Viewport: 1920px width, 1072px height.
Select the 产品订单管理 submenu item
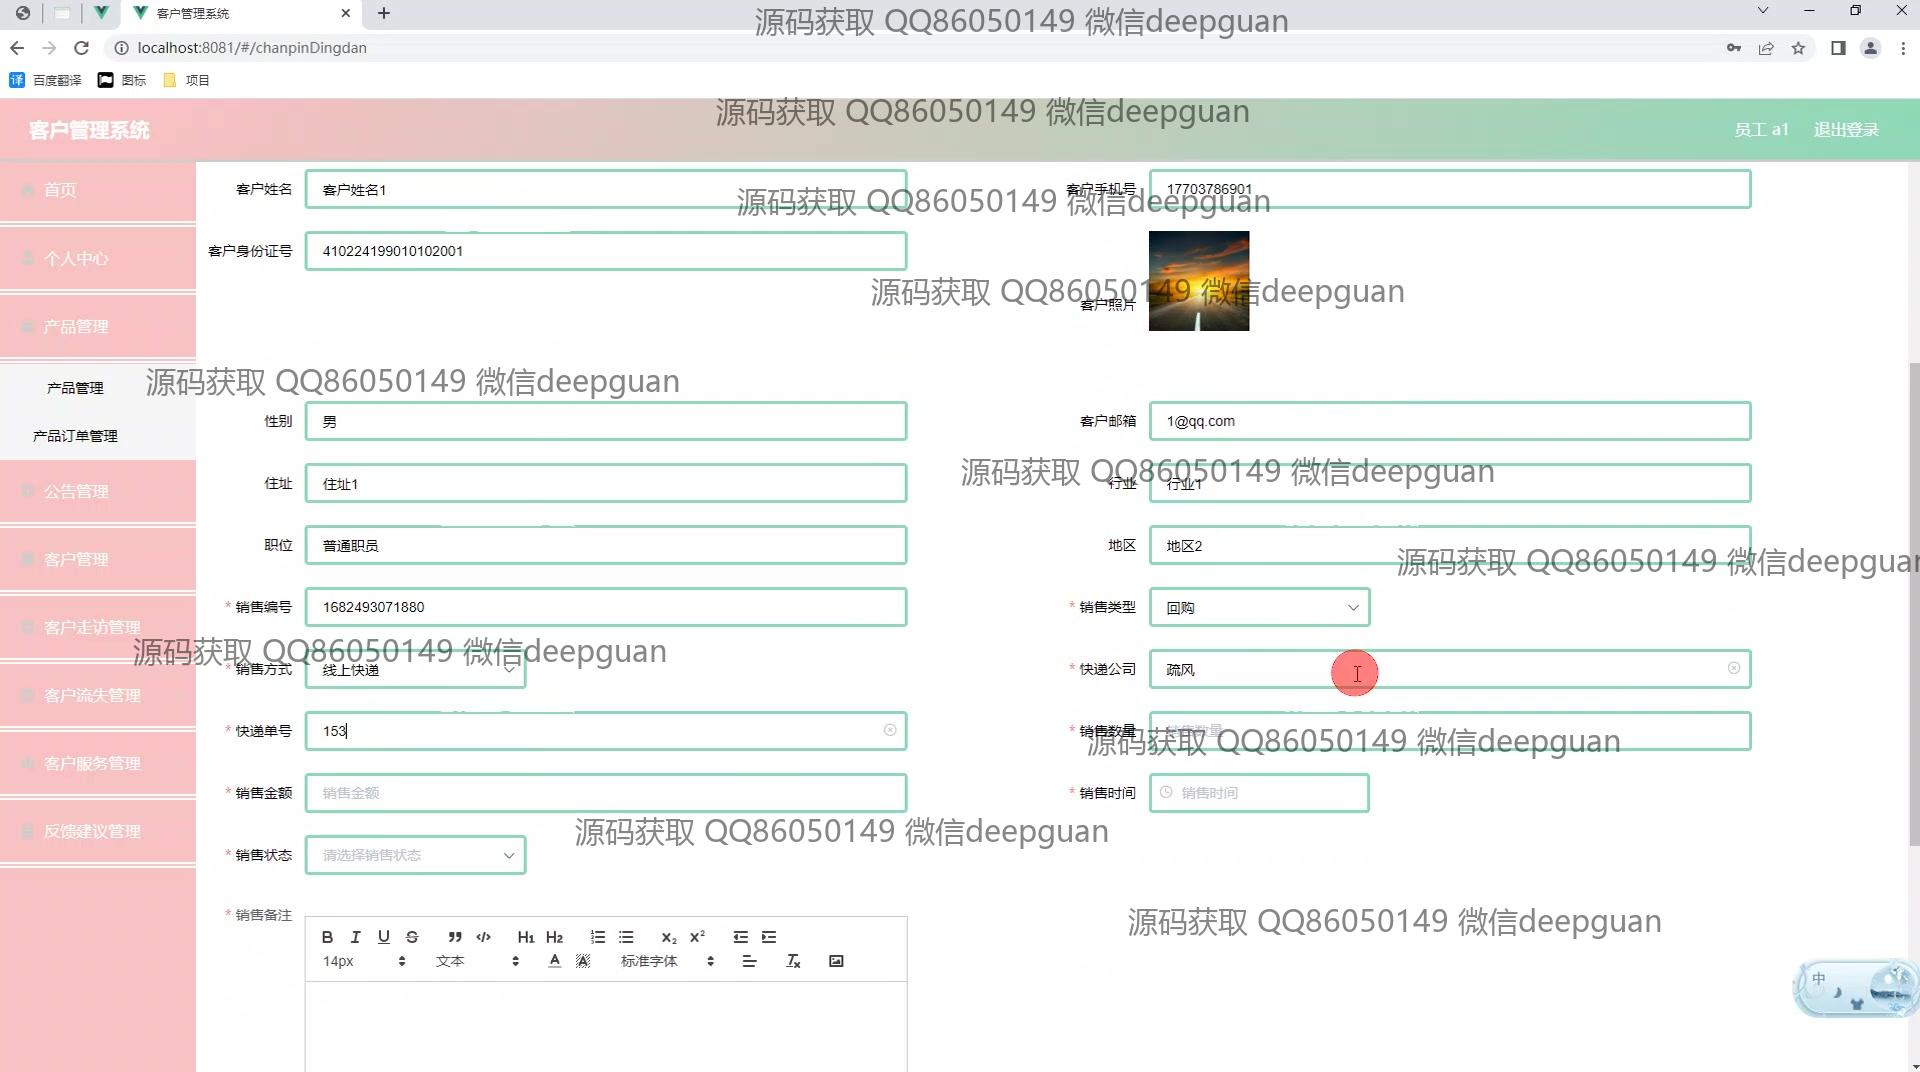click(x=75, y=436)
